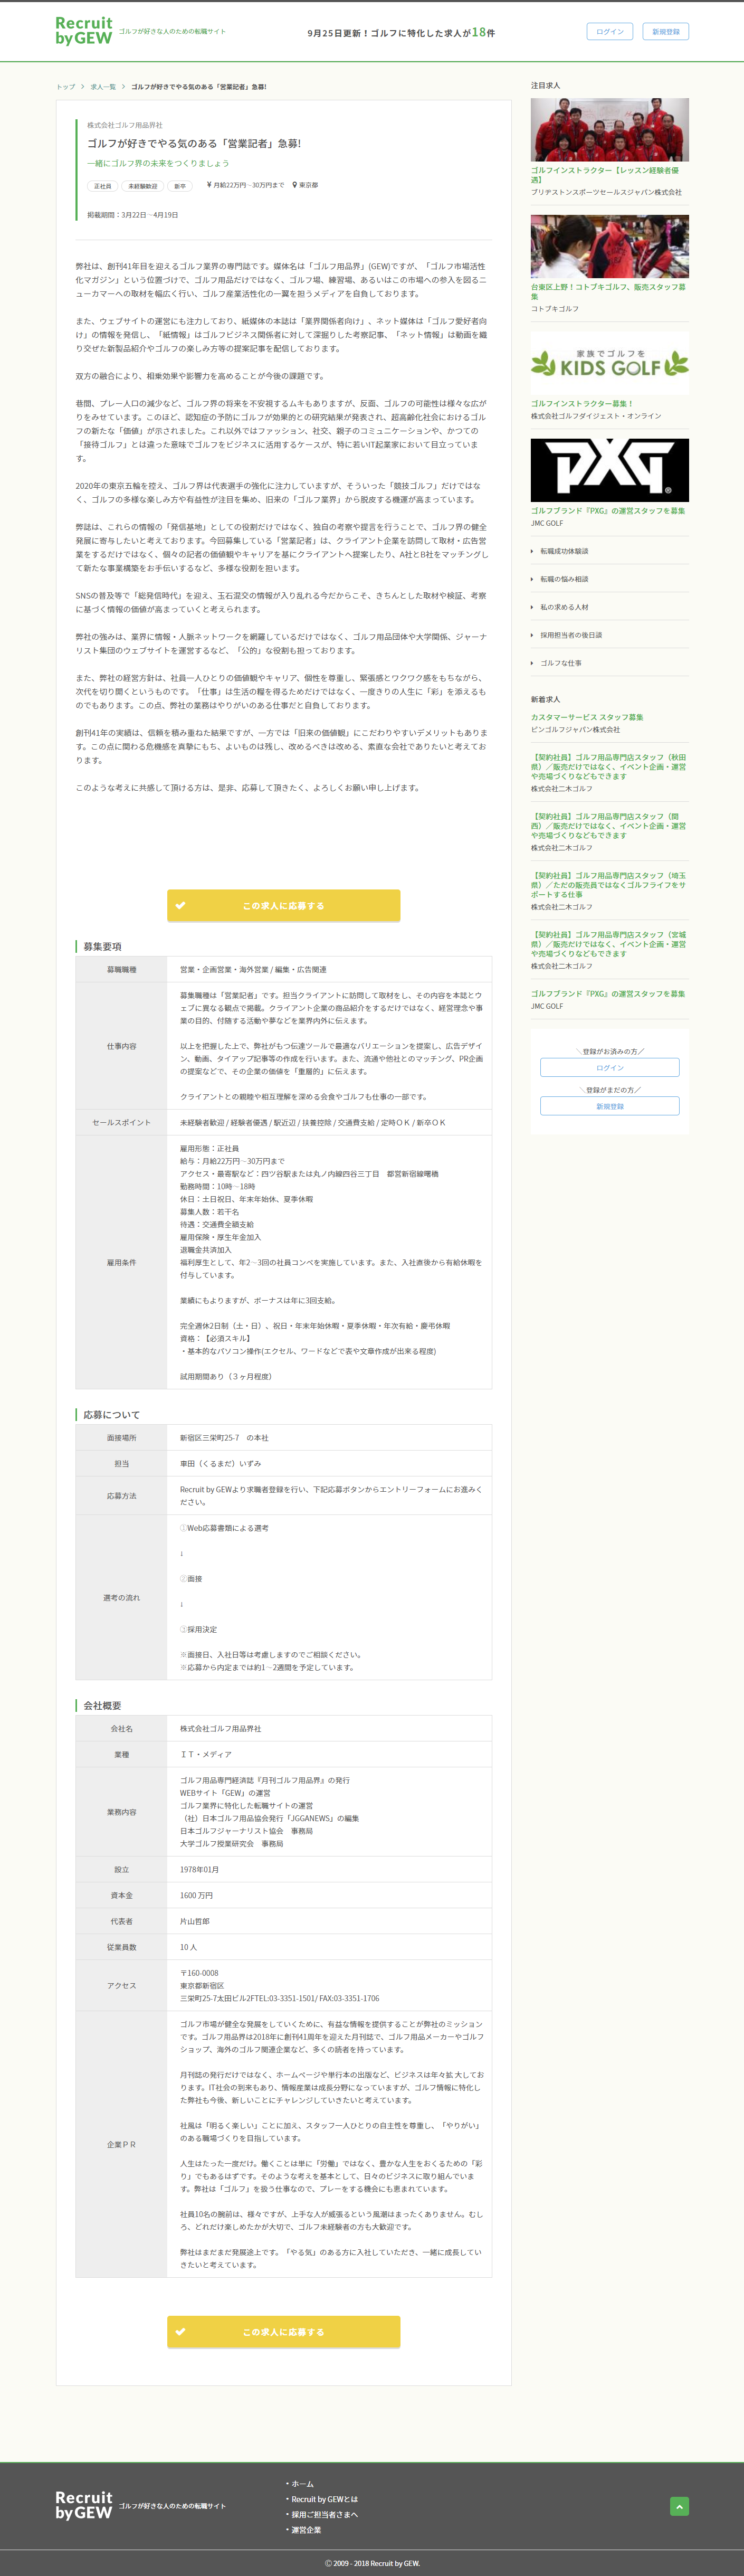744x2576 pixels.
Task: Click the 新卒 tag
Action: coord(180,186)
